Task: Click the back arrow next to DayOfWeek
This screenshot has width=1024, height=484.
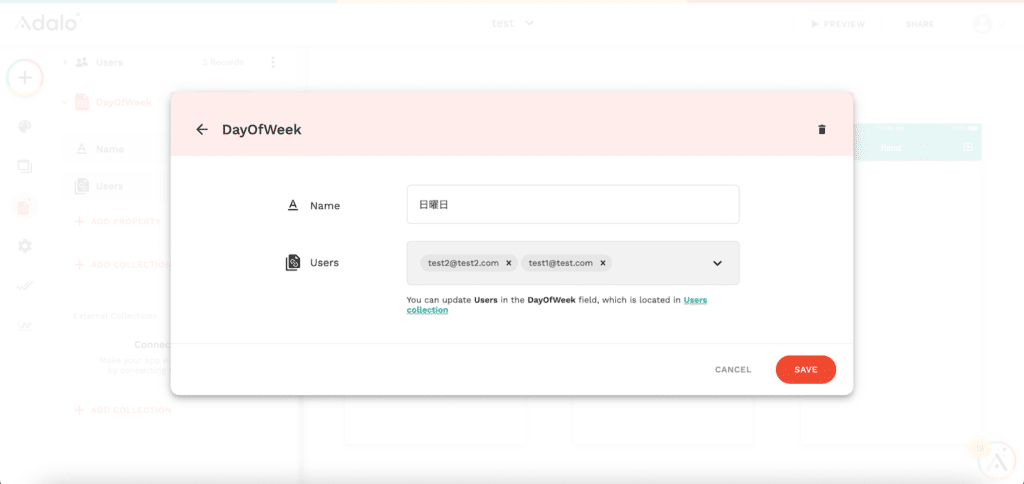Action: coord(202,130)
